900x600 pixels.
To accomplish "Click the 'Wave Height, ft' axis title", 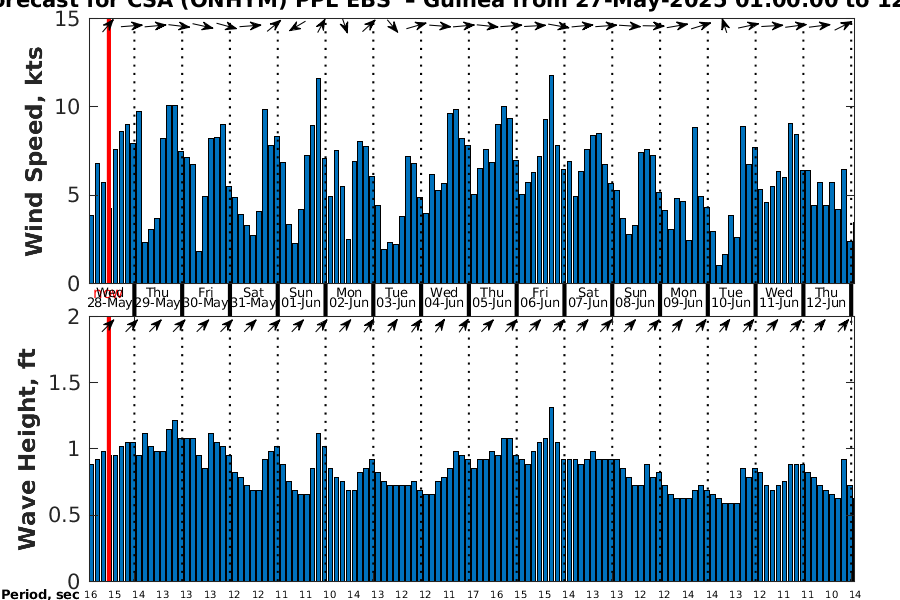I will point(28,449).
